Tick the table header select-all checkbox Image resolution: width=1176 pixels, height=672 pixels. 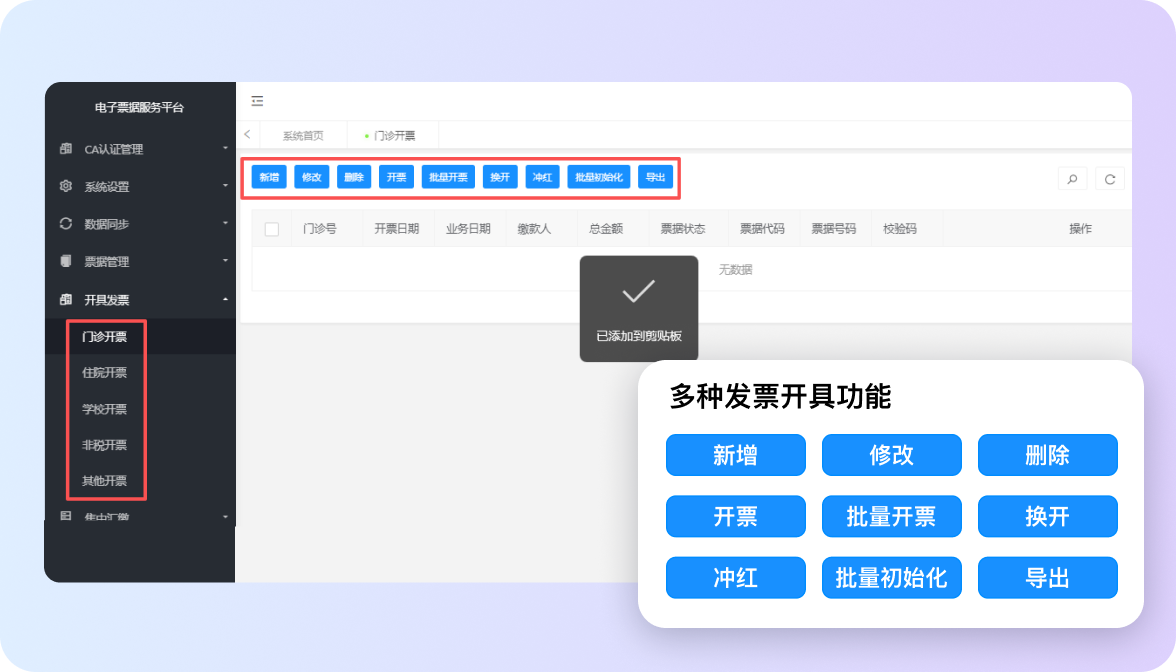(x=272, y=229)
